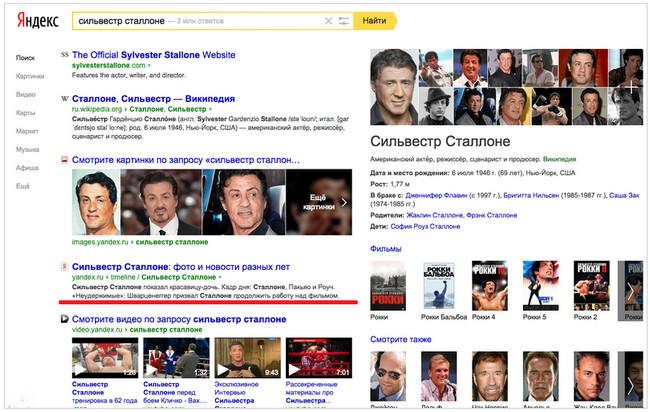Screen dimensions: 650x412
Task: Switch to Музыка section
Action: click(27, 149)
